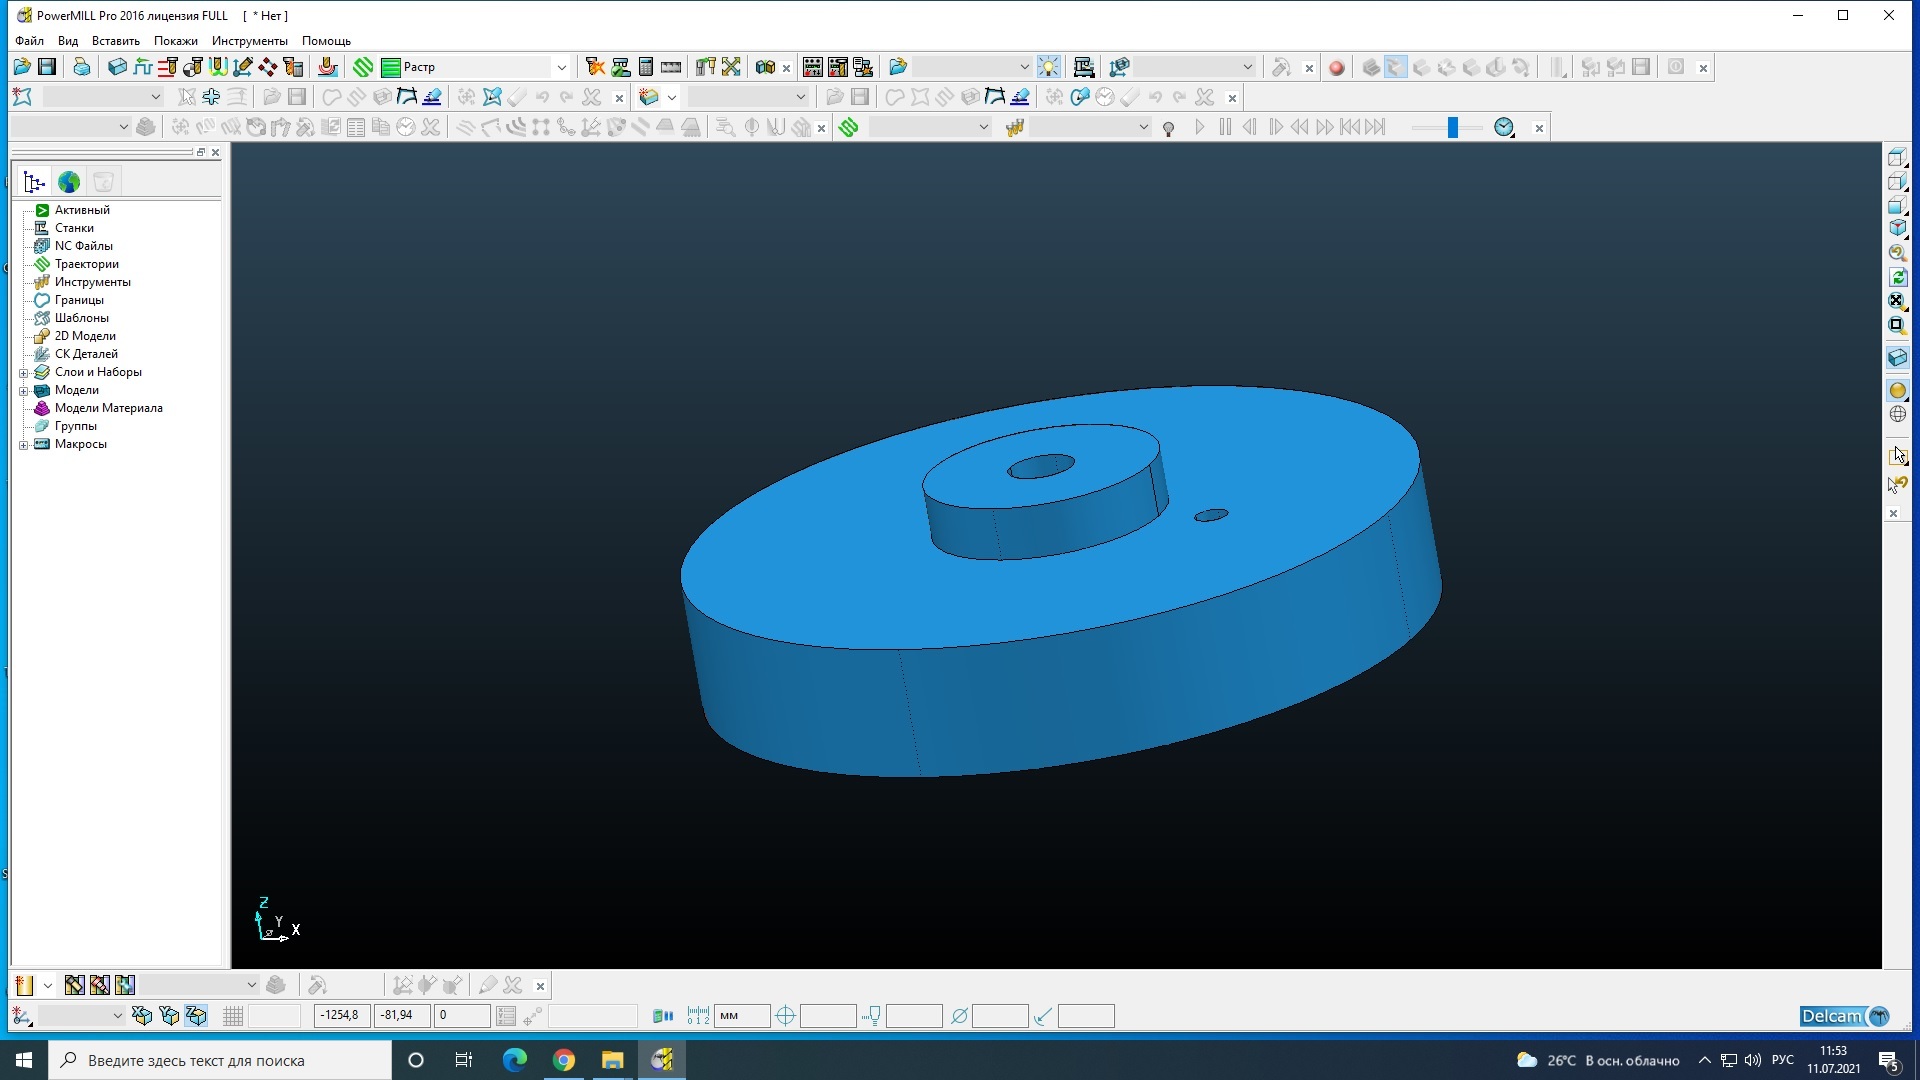
Task: Switch to explorer tree tab icon
Action: [x=35, y=182]
